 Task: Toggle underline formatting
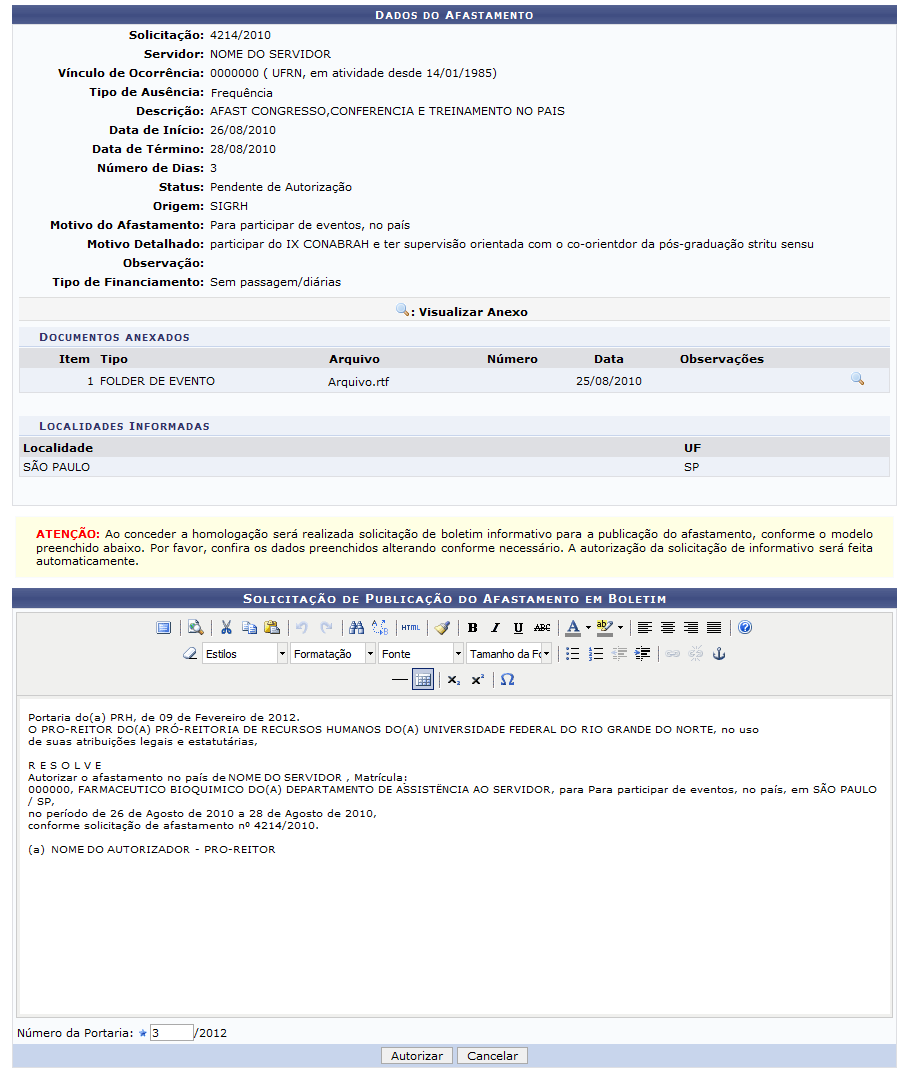518,628
